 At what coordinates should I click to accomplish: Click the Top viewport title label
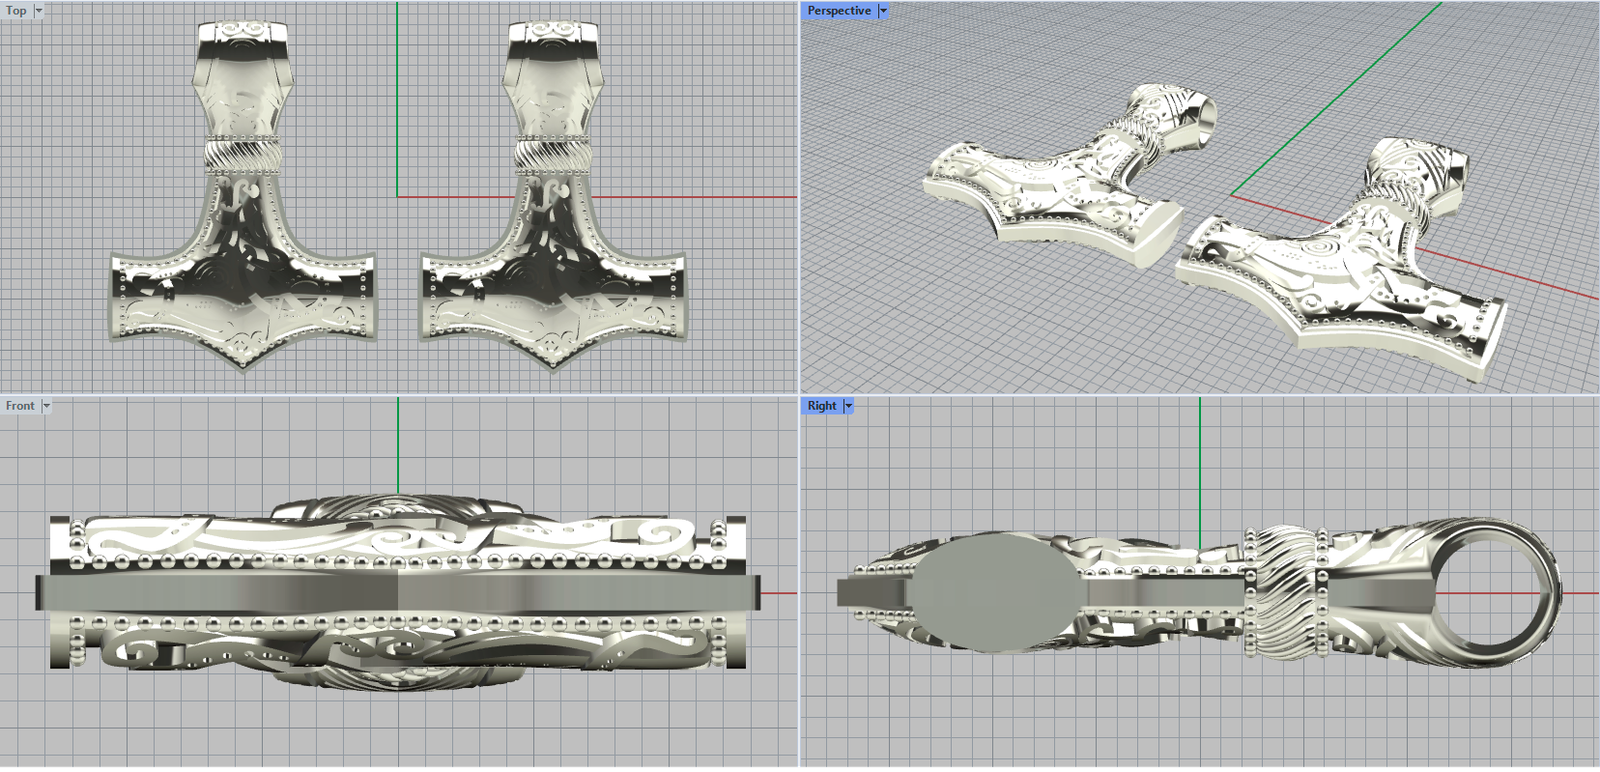(x=16, y=11)
